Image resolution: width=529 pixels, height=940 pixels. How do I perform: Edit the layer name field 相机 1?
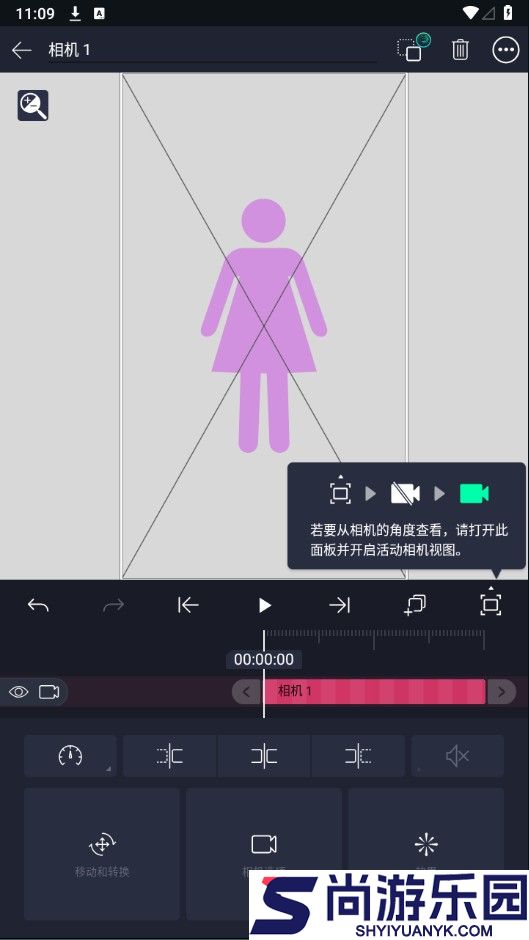tap(212, 50)
